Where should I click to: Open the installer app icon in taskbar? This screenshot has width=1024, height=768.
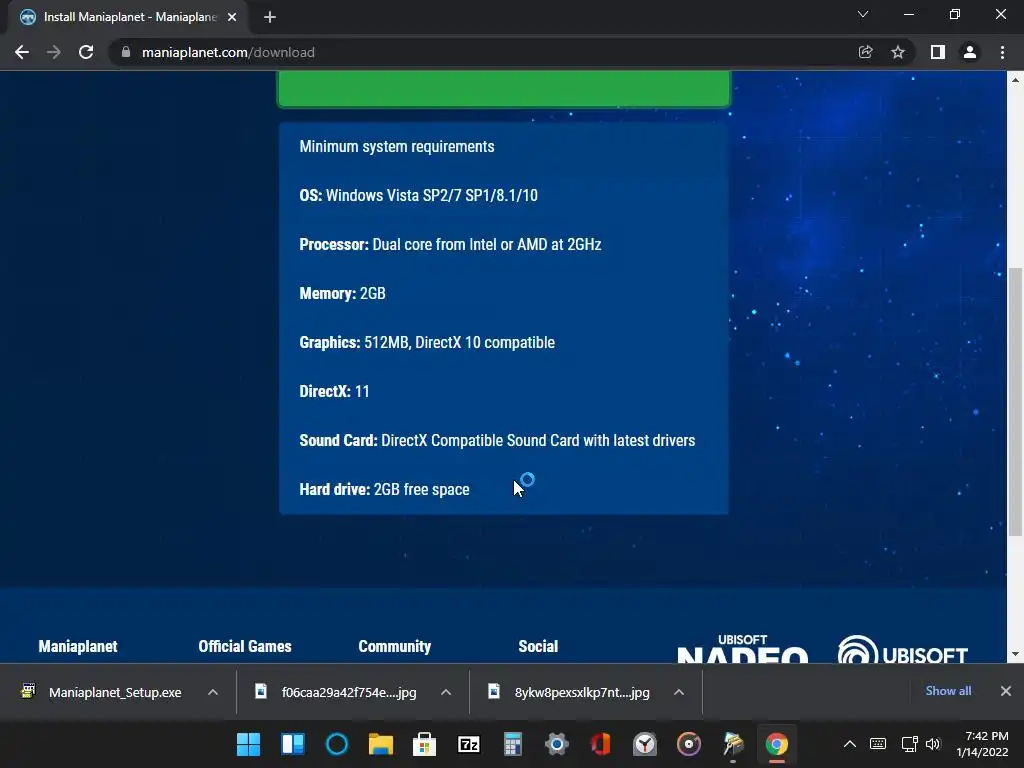733,744
